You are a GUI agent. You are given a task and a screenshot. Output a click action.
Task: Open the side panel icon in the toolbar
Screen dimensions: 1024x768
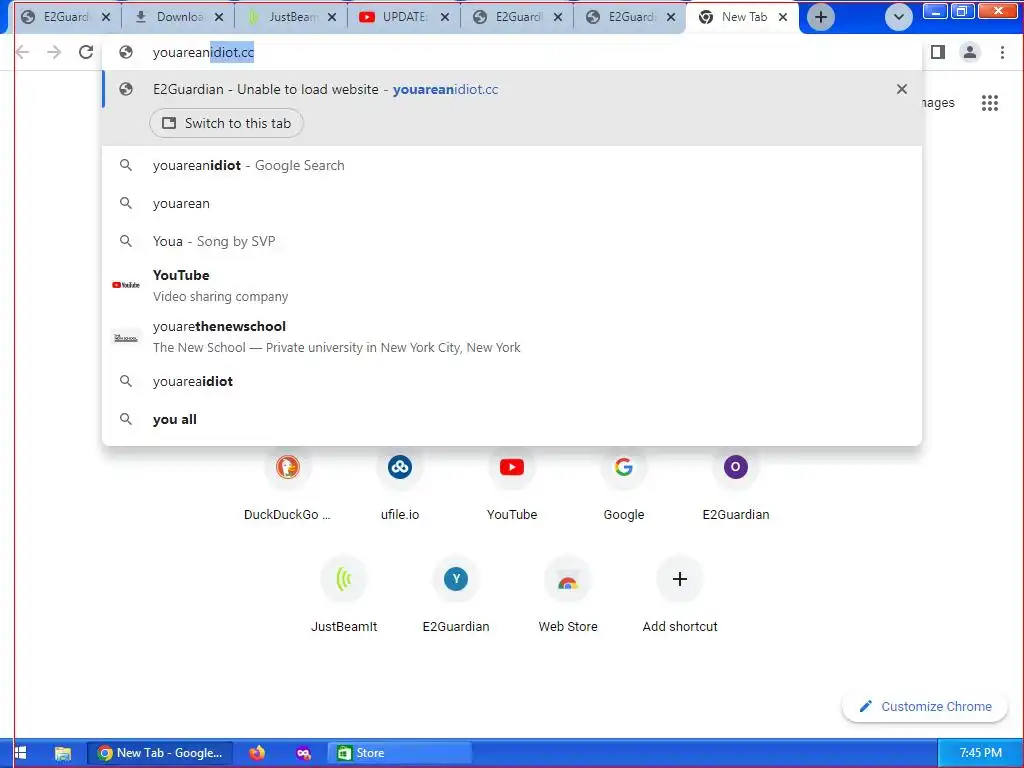(x=938, y=52)
